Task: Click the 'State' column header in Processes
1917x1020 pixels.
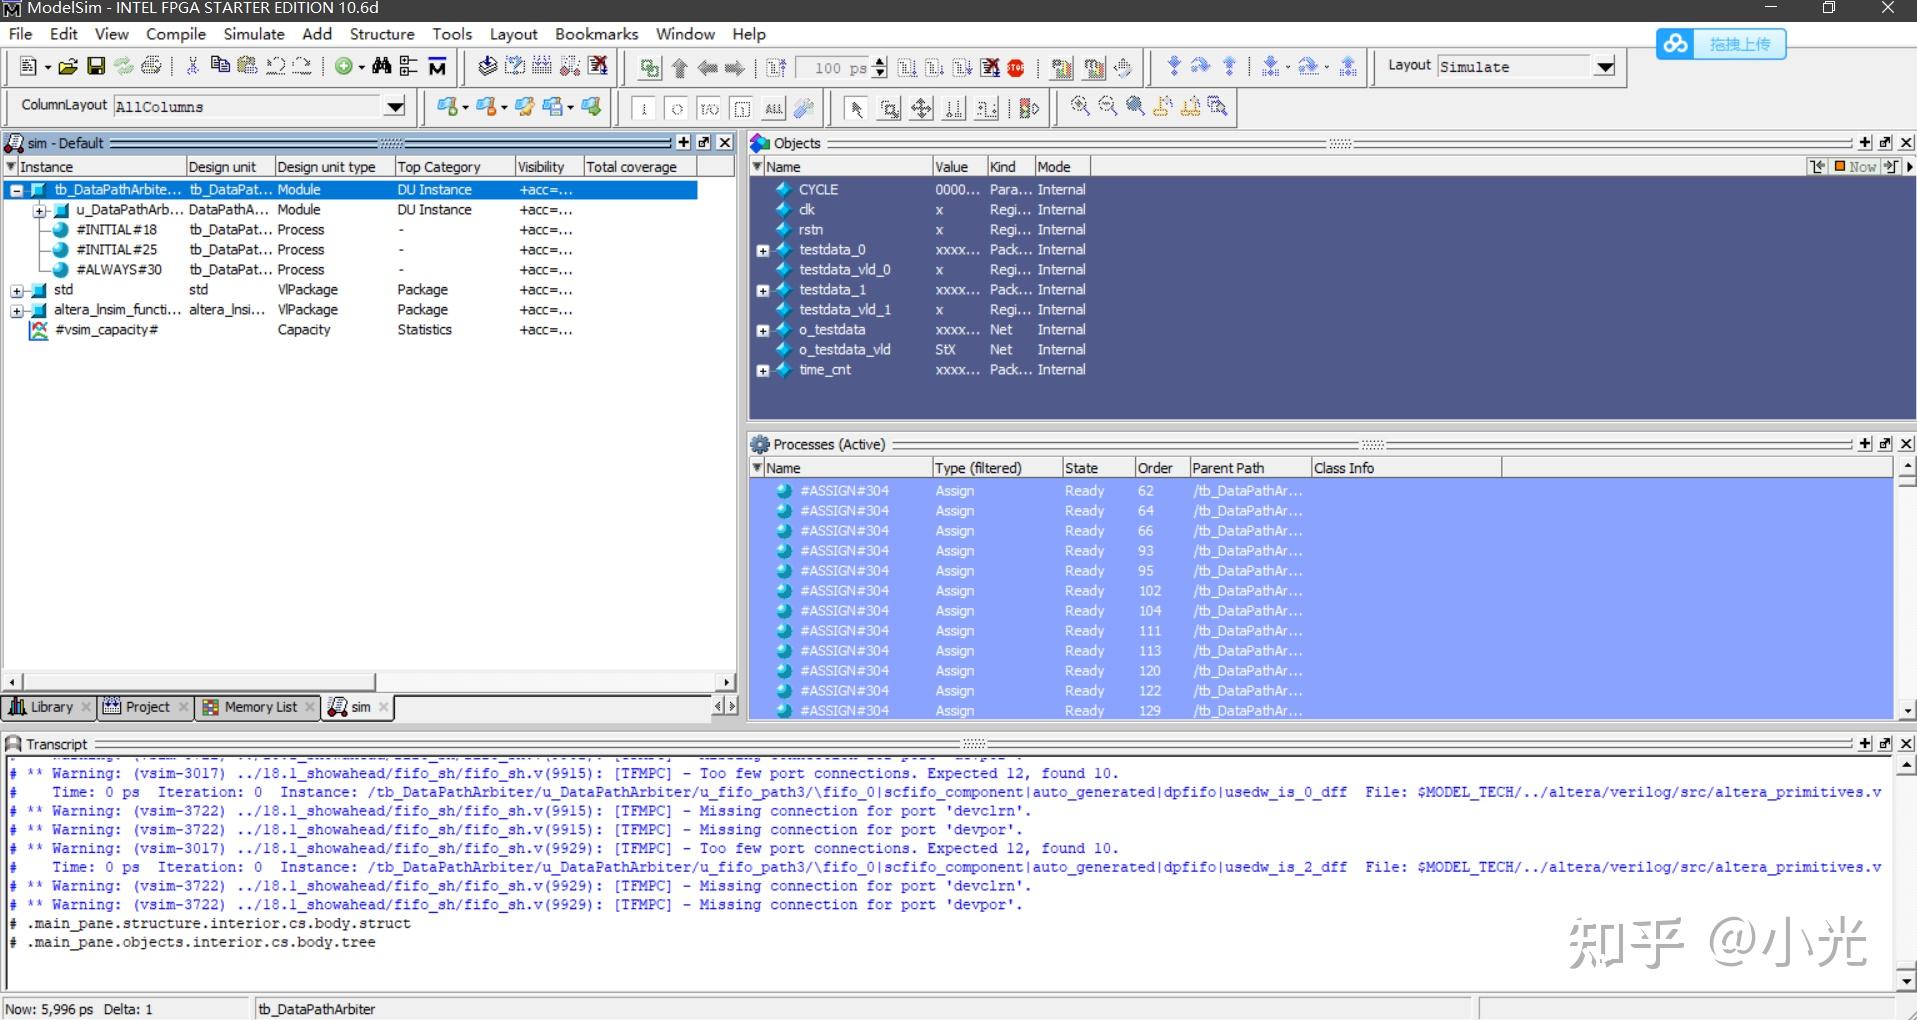Action: (1097, 468)
